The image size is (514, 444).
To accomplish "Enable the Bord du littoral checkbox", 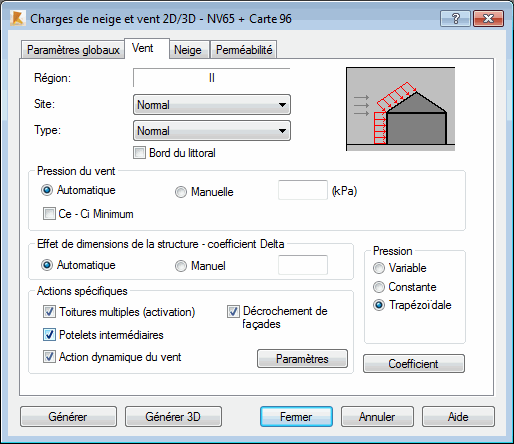I will (139, 153).
